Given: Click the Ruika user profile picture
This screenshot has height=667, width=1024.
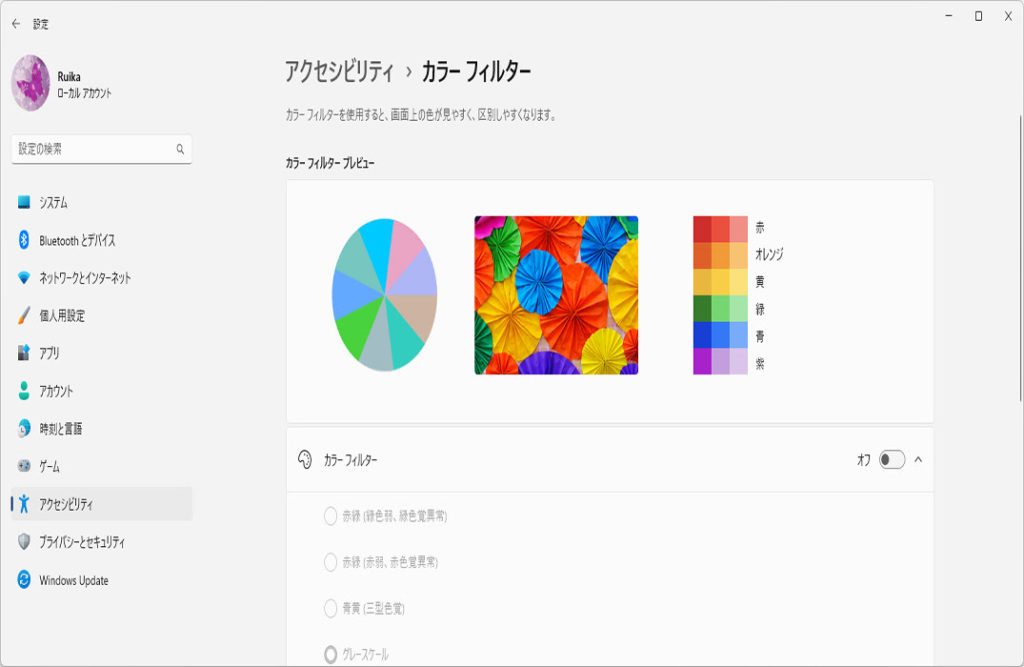Looking at the screenshot, I should point(30,83).
